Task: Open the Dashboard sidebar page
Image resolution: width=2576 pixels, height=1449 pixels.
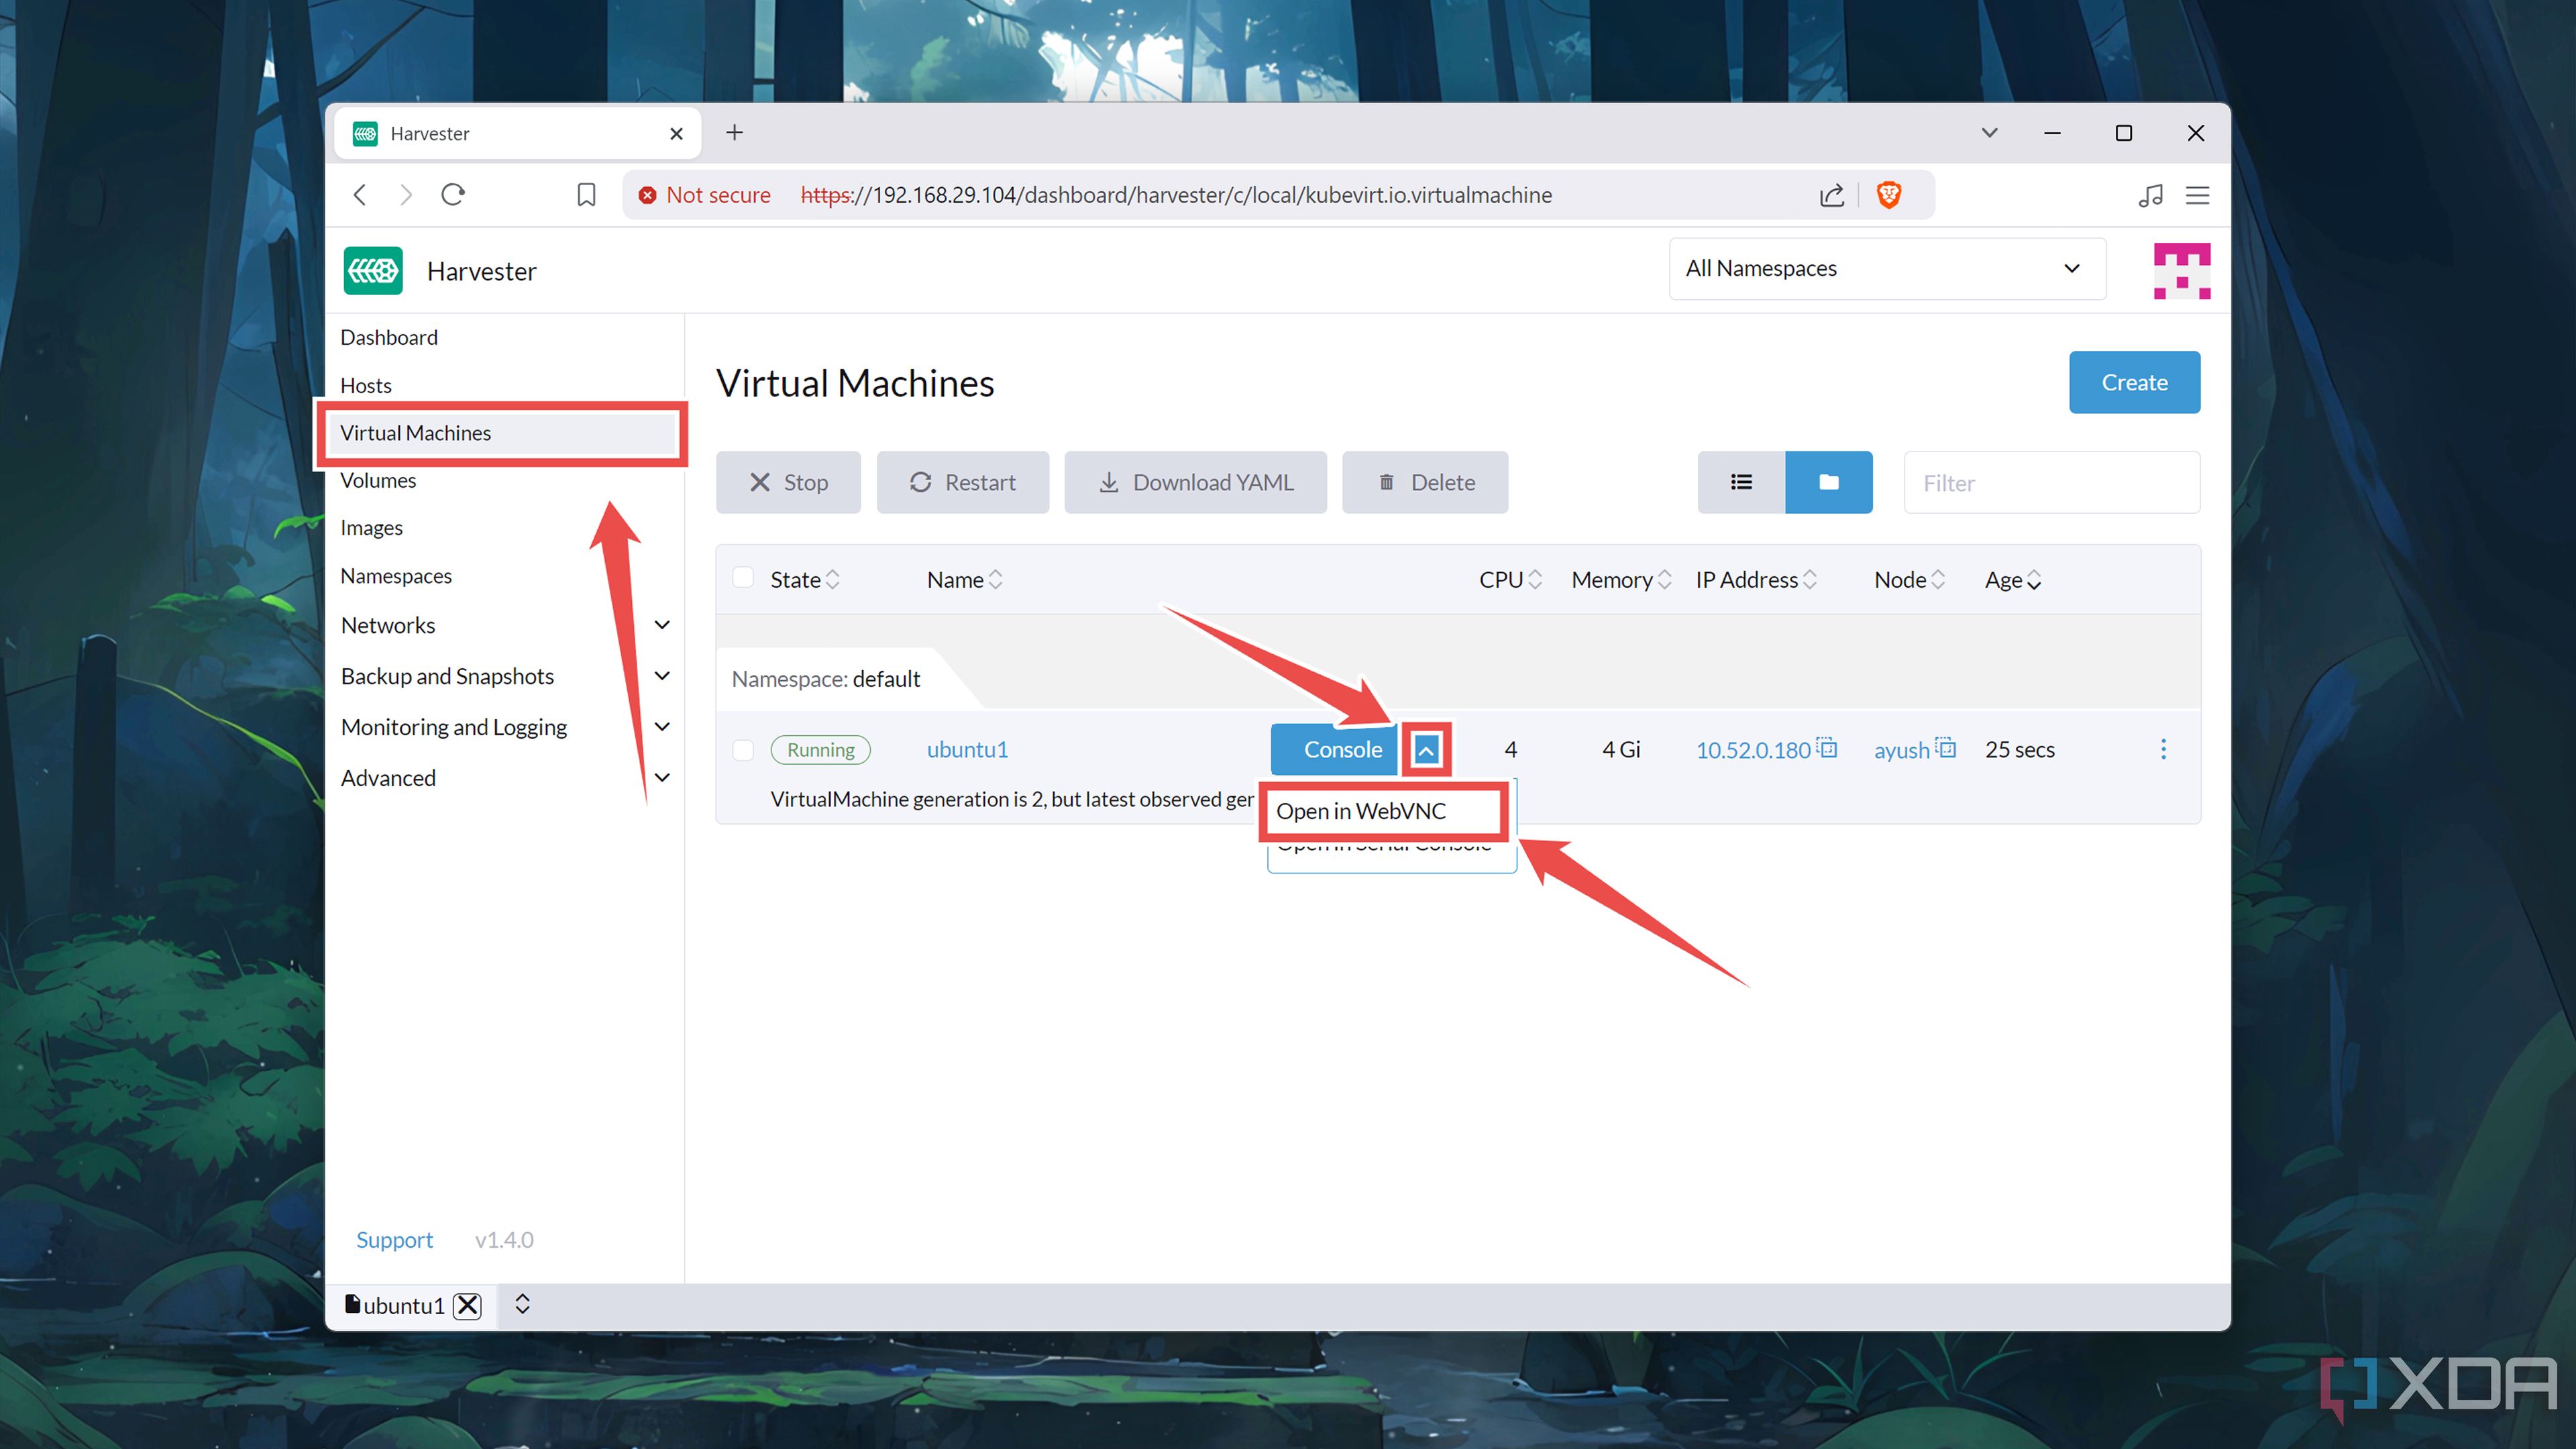Action: [x=389, y=337]
